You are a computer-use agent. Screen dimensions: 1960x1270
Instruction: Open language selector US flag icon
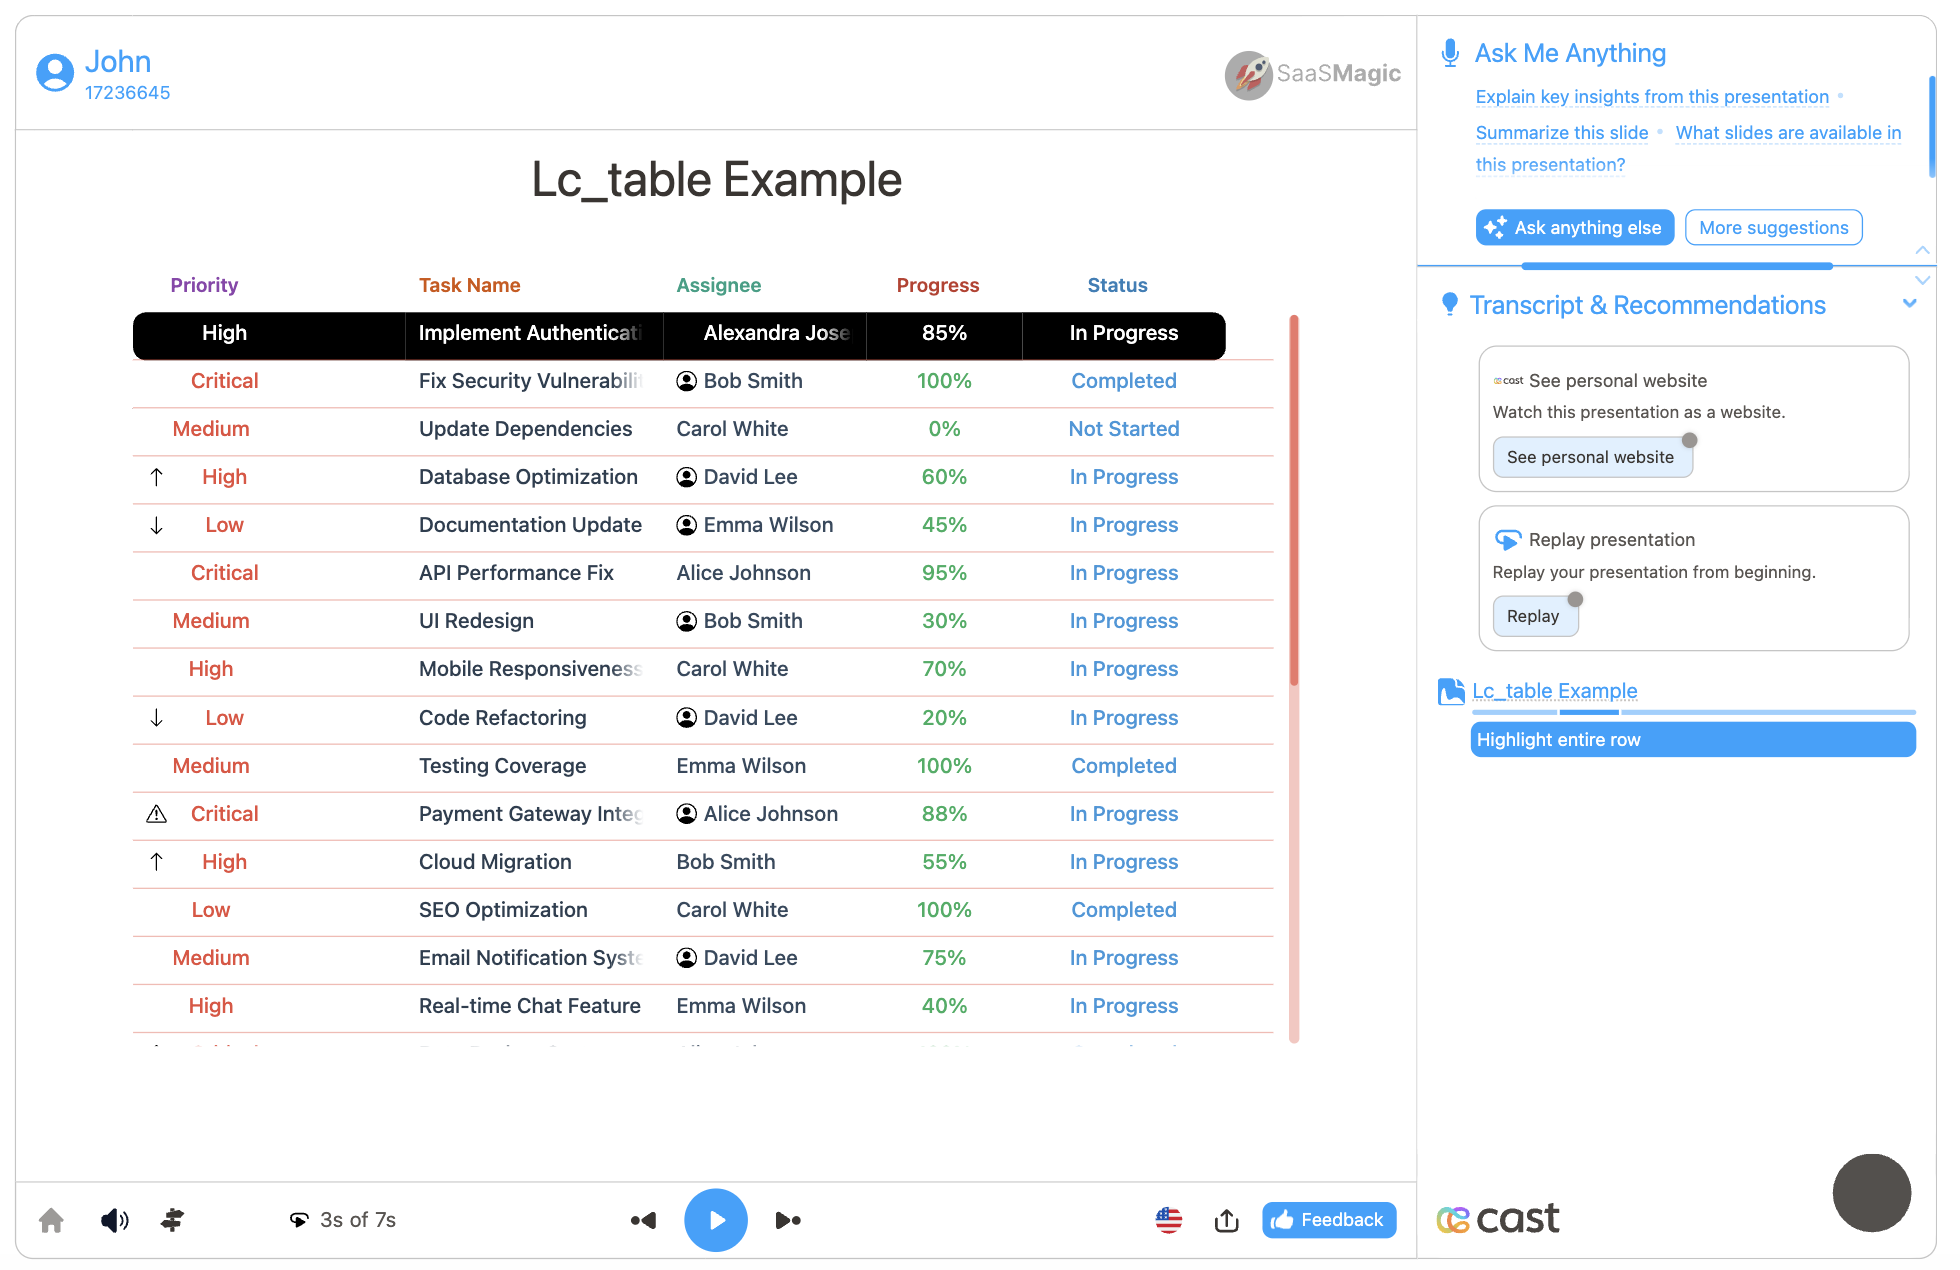(x=1168, y=1220)
